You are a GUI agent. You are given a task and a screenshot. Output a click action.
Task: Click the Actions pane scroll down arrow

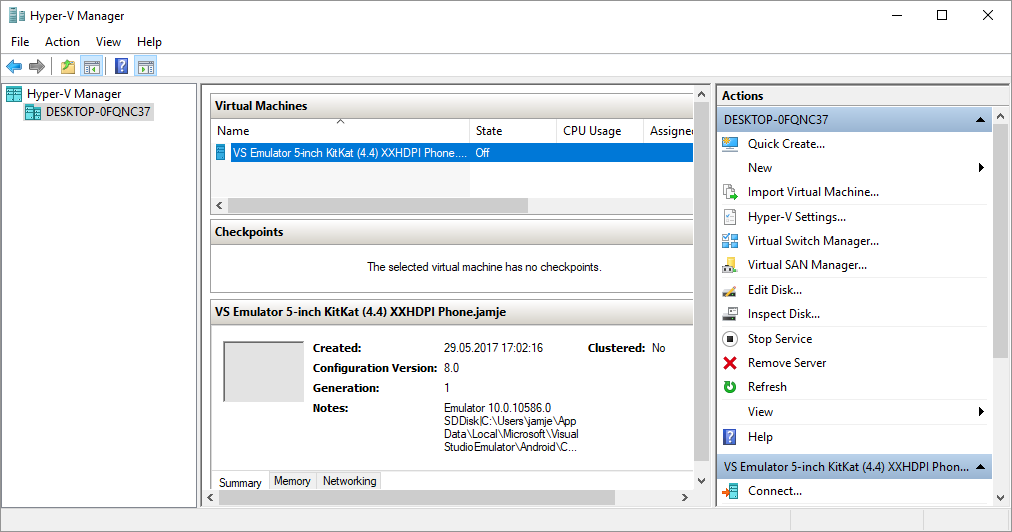pos(1000,498)
